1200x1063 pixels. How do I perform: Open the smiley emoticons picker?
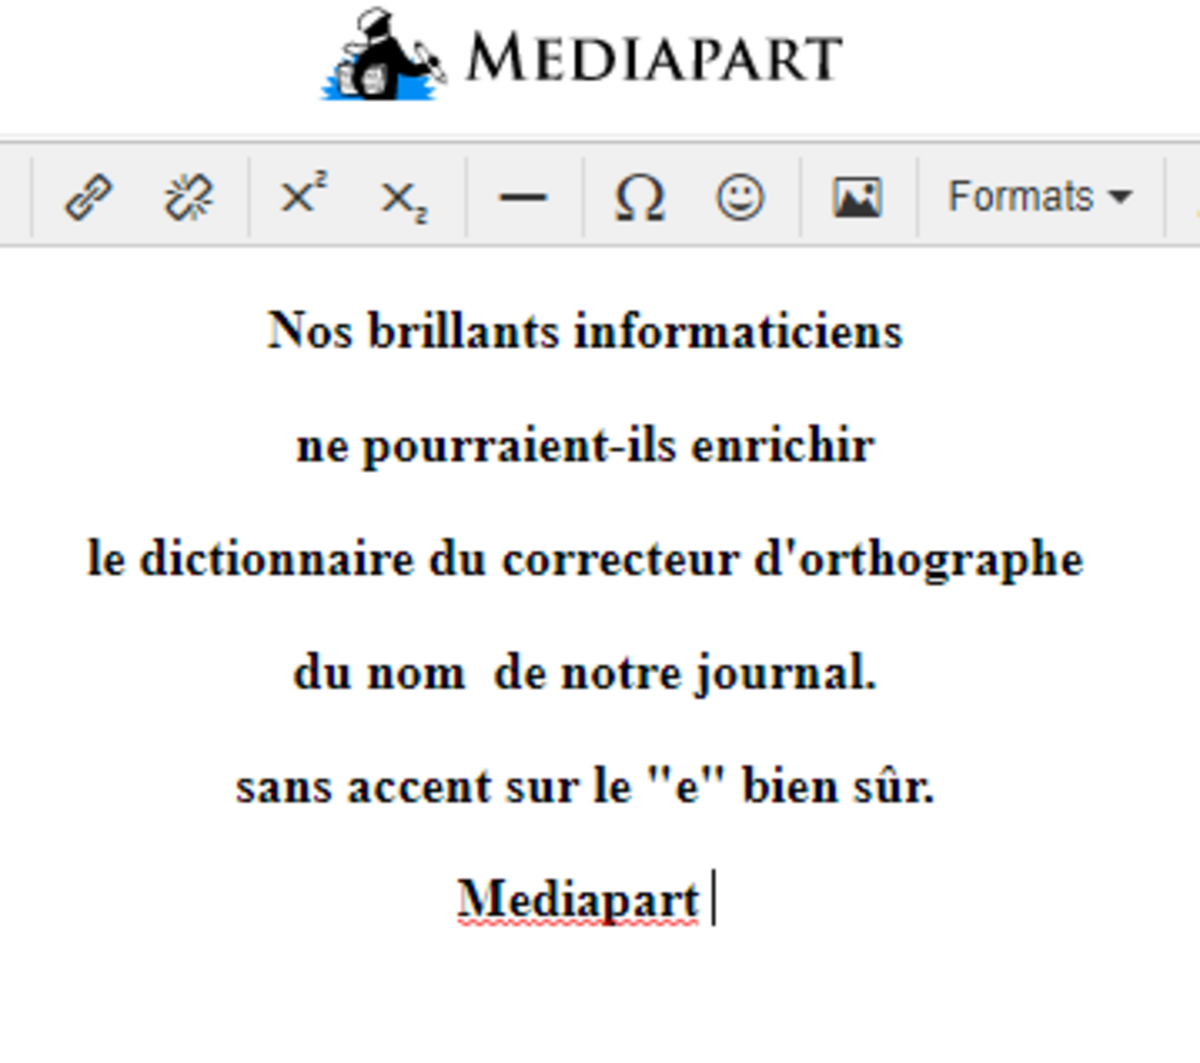(x=740, y=197)
